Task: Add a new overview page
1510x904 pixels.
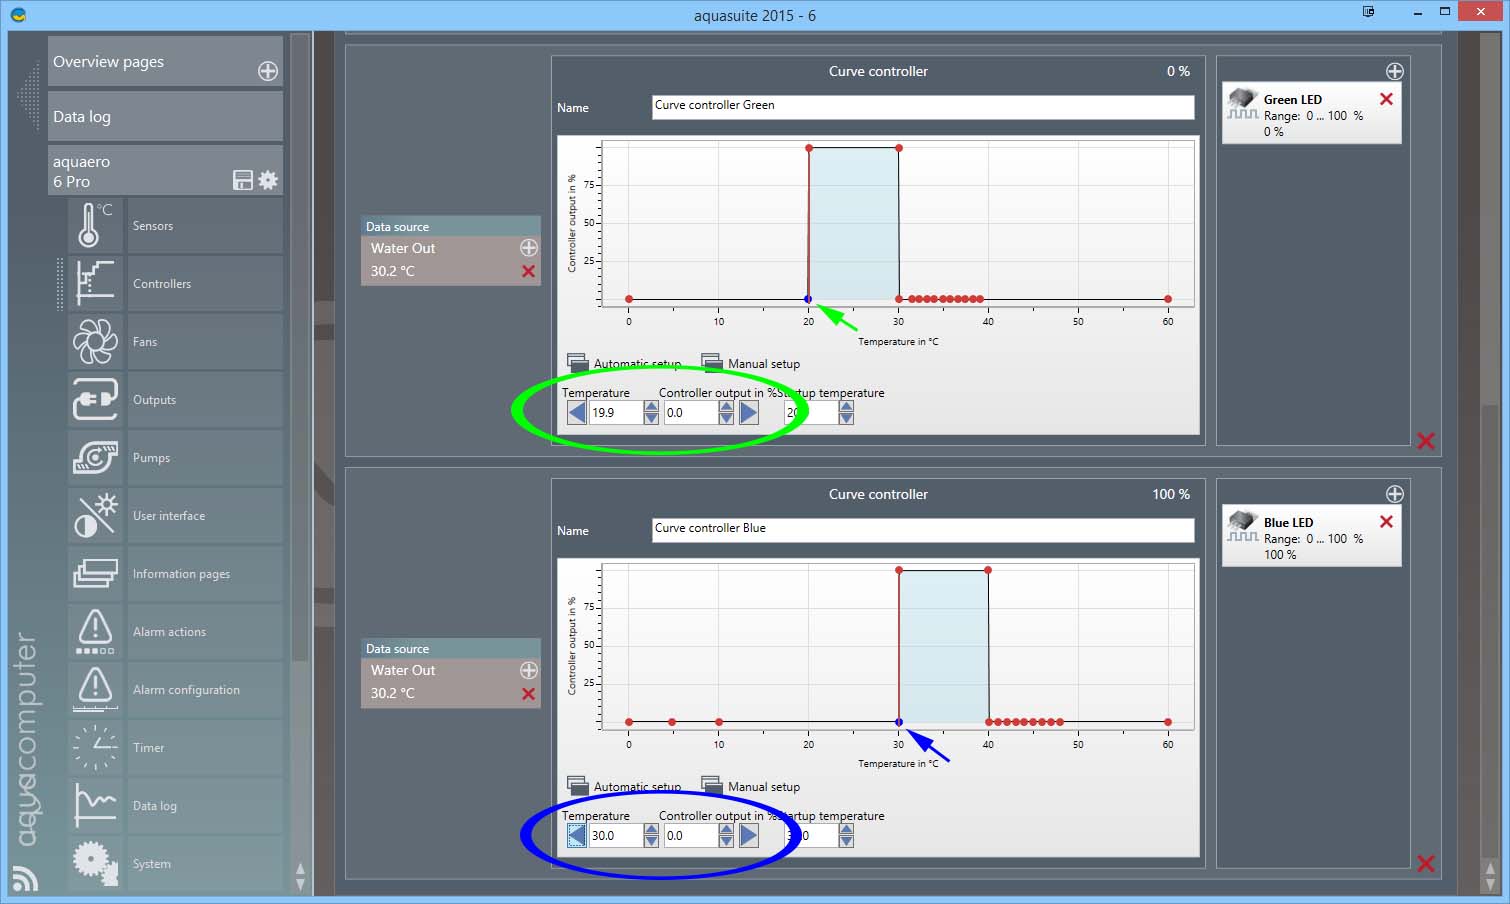Action: pos(268,71)
